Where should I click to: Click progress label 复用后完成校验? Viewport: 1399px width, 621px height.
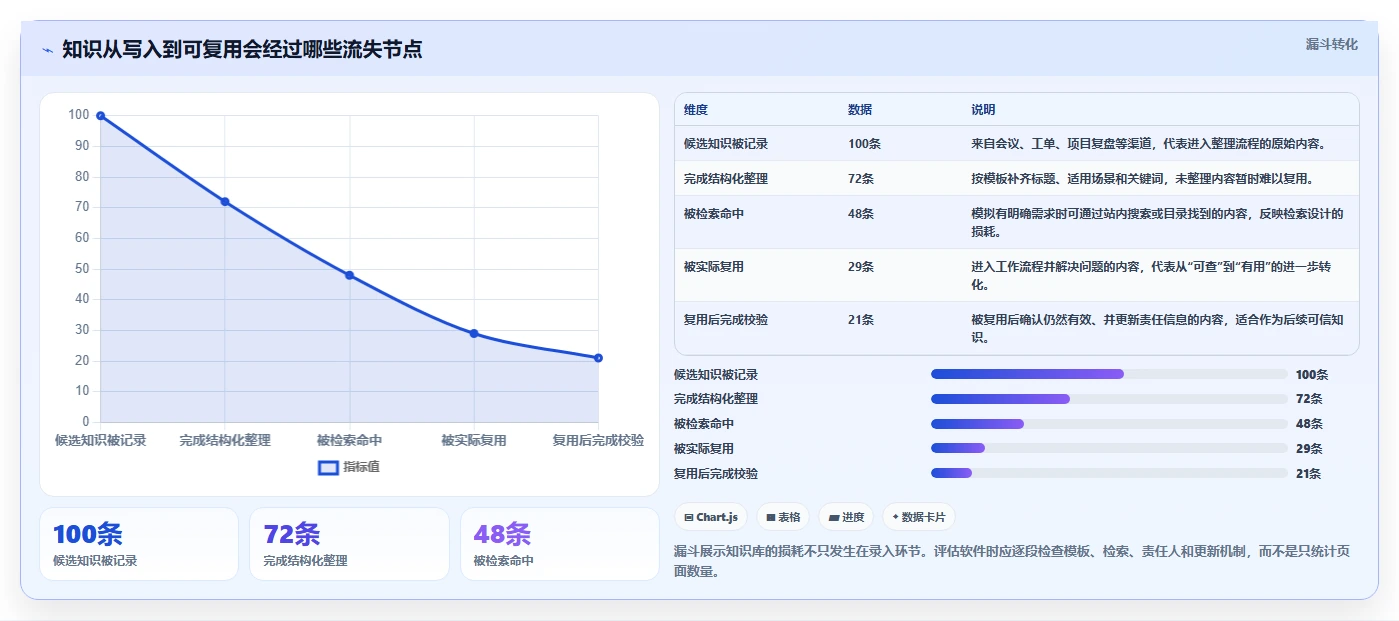tap(716, 473)
